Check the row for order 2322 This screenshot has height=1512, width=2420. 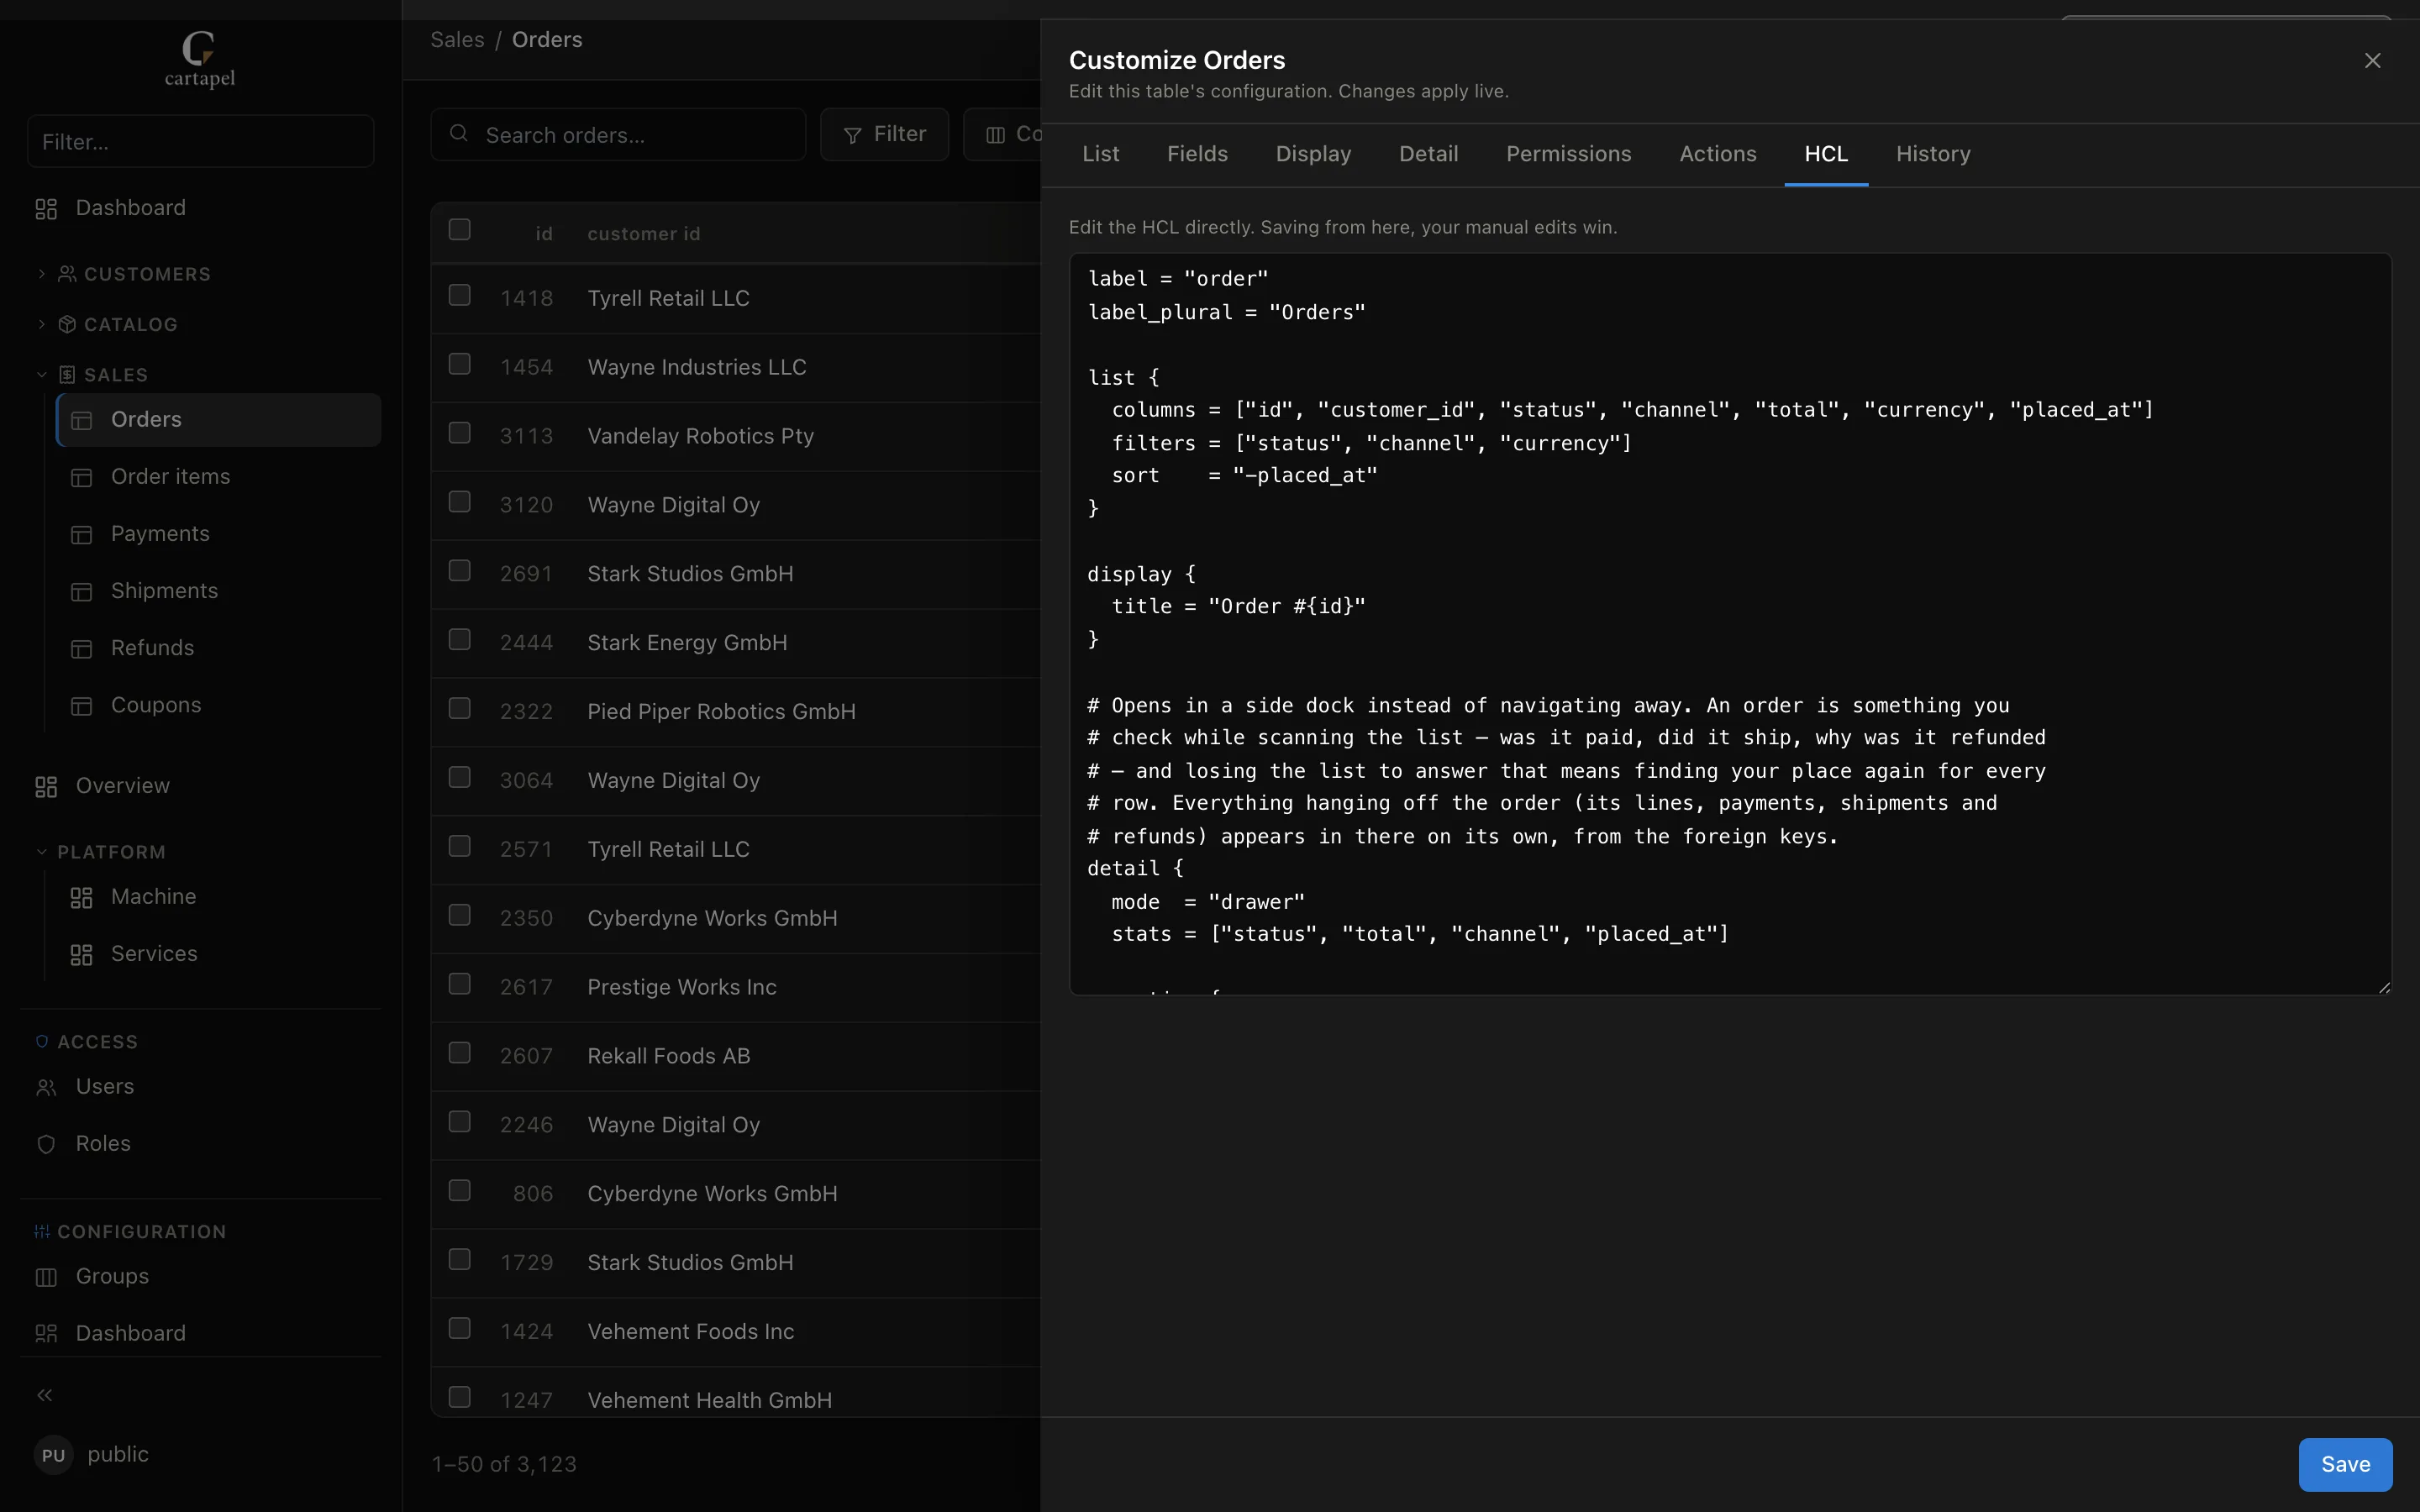[x=460, y=709]
